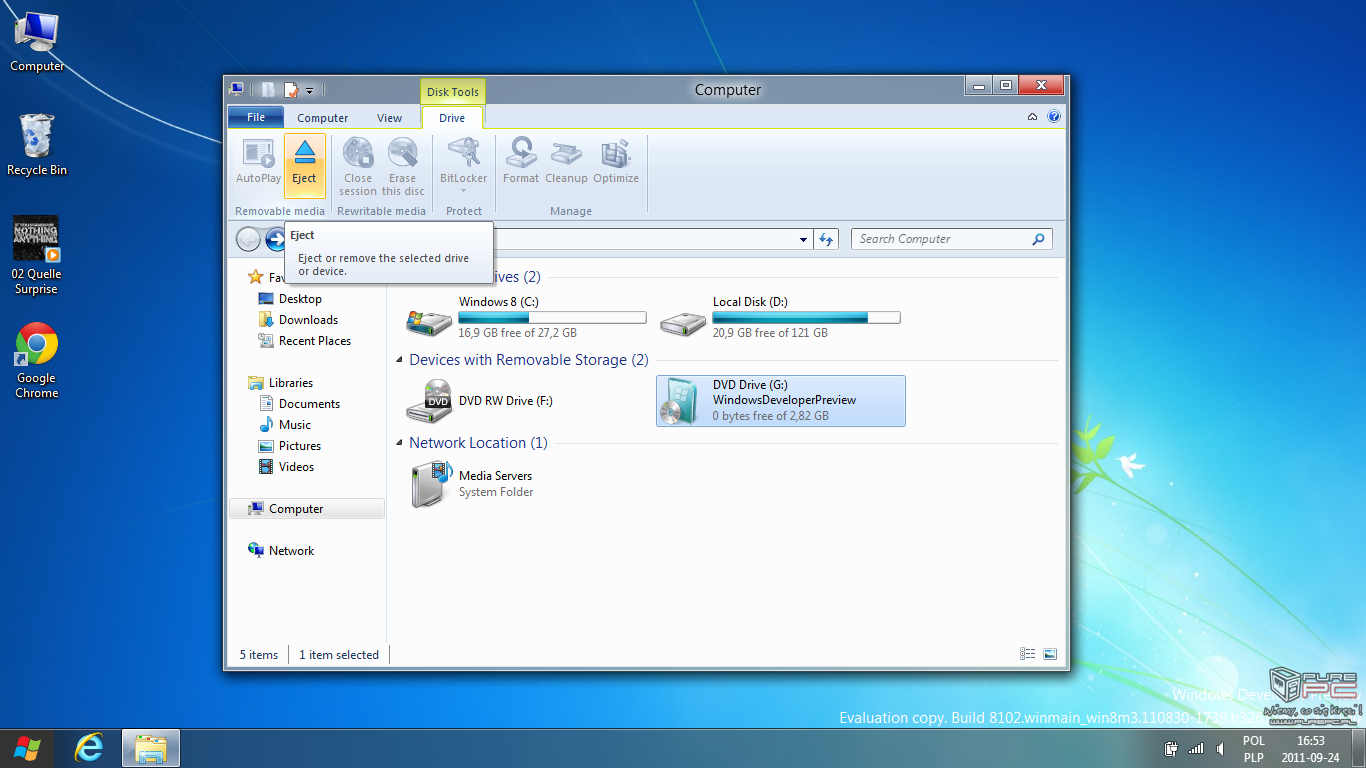Minimize the ribbon with the chevron arrow
This screenshot has width=1366, height=768.
1032,117
